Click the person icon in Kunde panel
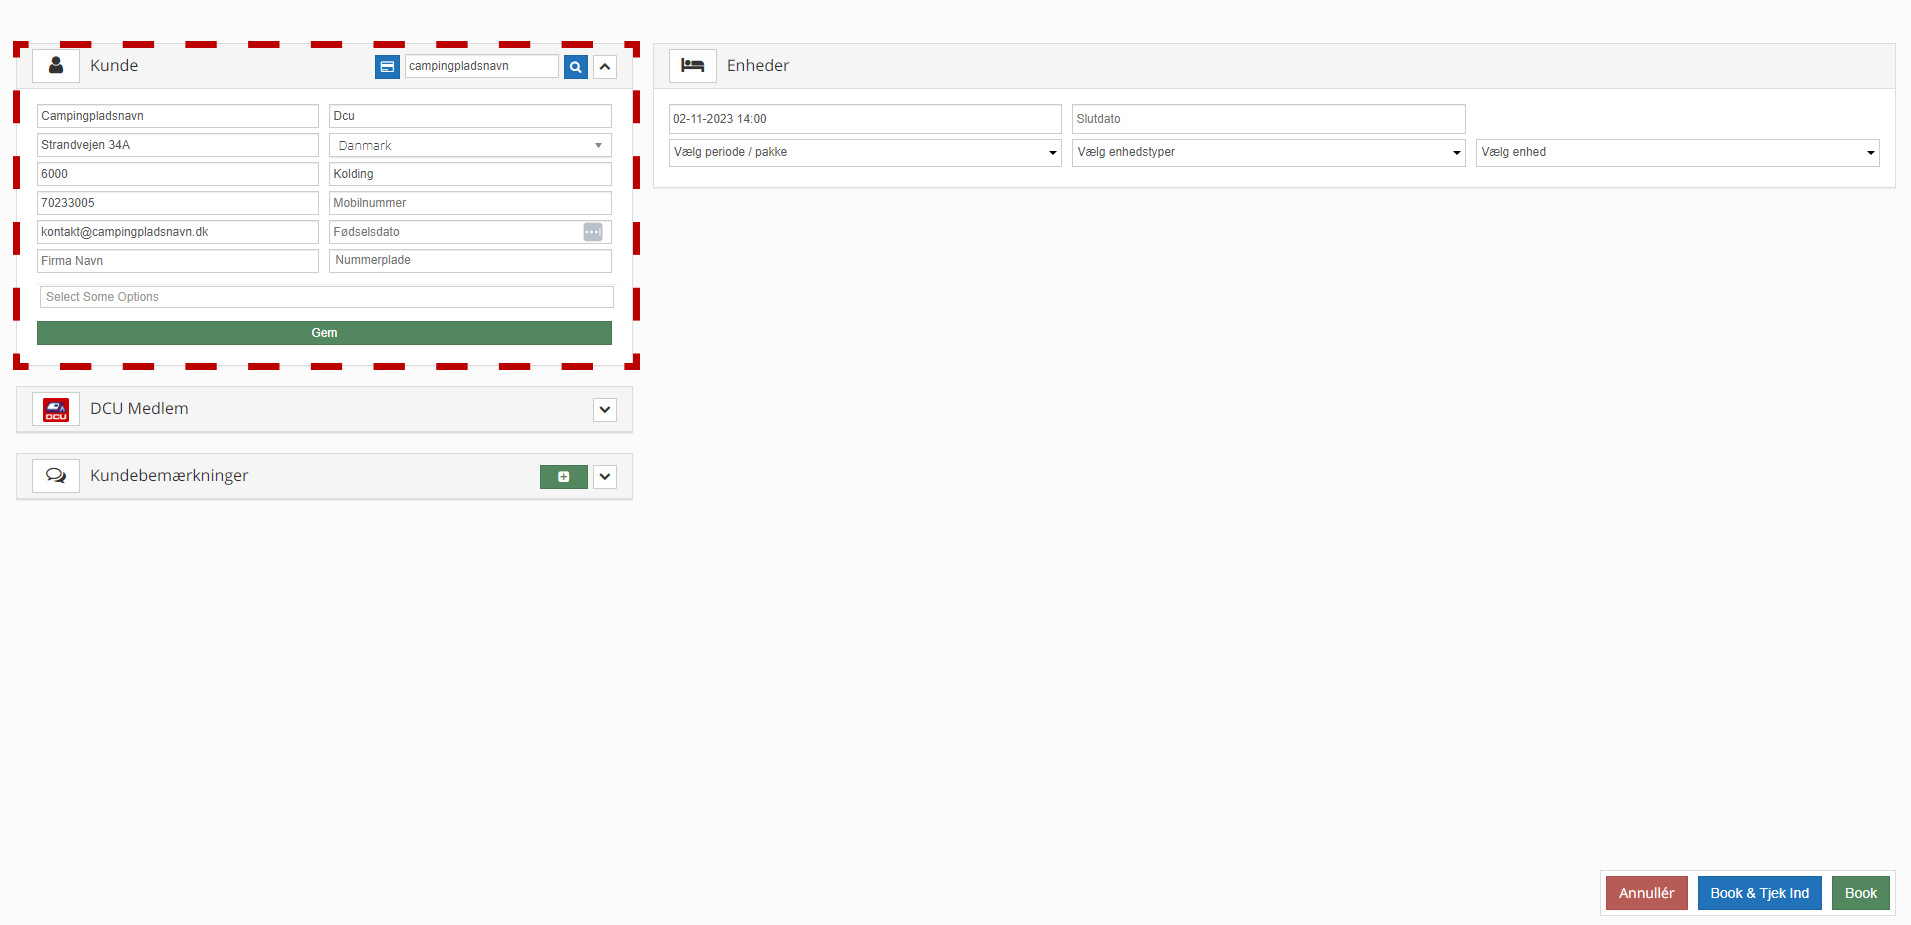This screenshot has height=925, width=1911. [56, 66]
